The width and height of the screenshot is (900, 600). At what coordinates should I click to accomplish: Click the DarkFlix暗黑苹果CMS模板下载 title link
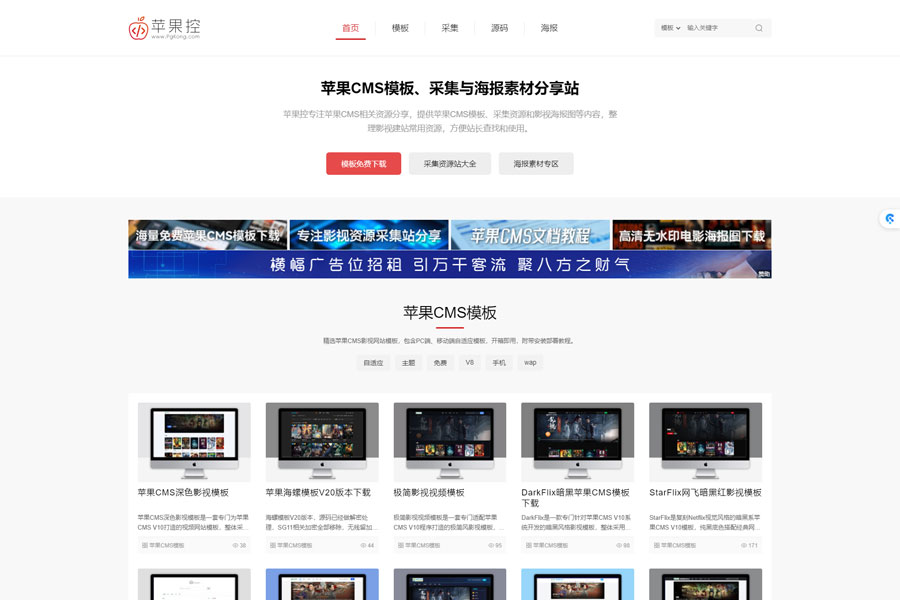[575, 498]
